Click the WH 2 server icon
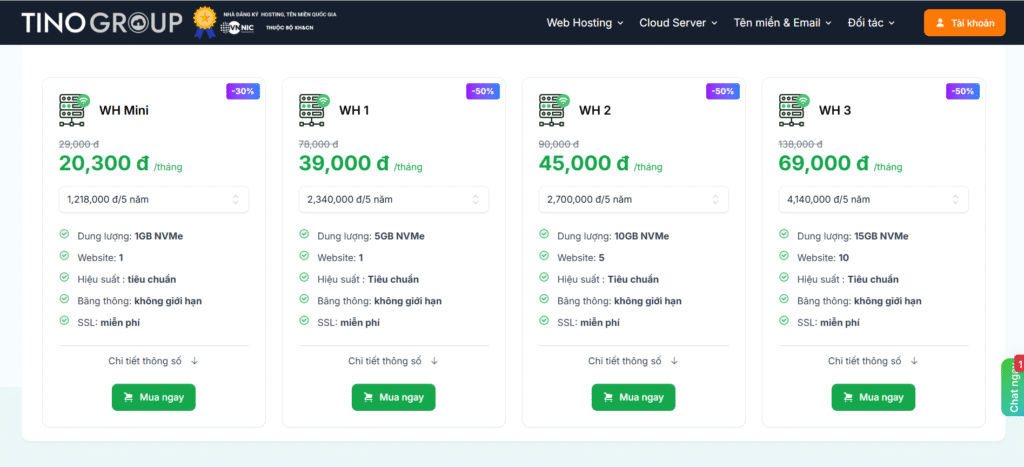Screen dimensions: 1024x467 tap(554, 109)
